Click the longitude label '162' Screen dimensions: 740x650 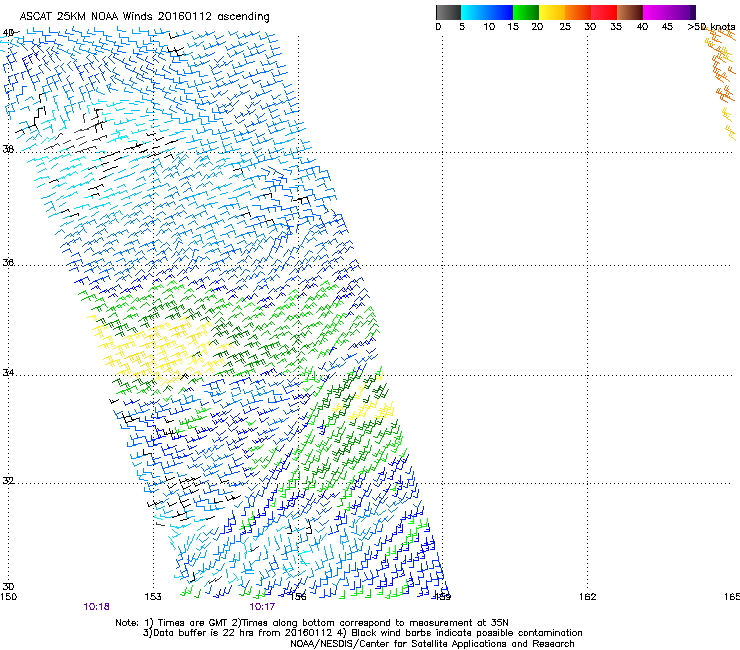click(588, 597)
